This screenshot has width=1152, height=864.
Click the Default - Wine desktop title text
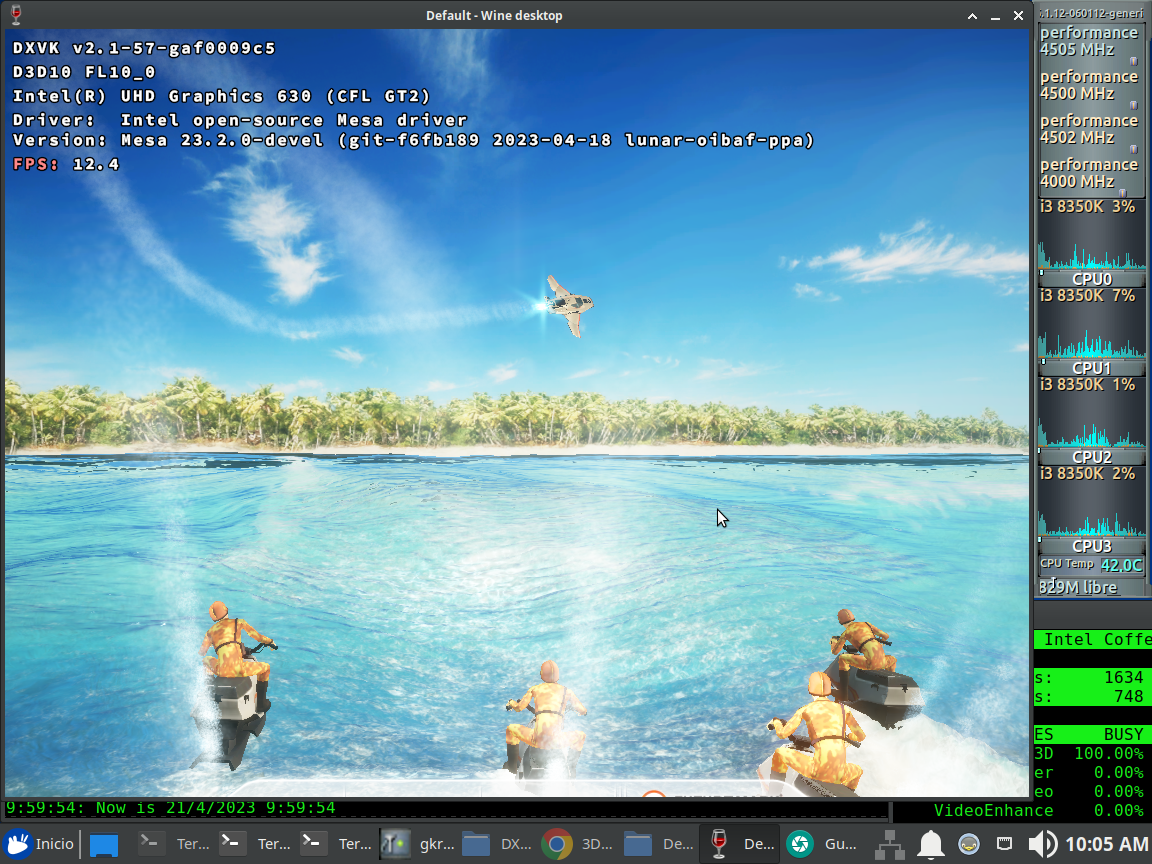coord(494,15)
